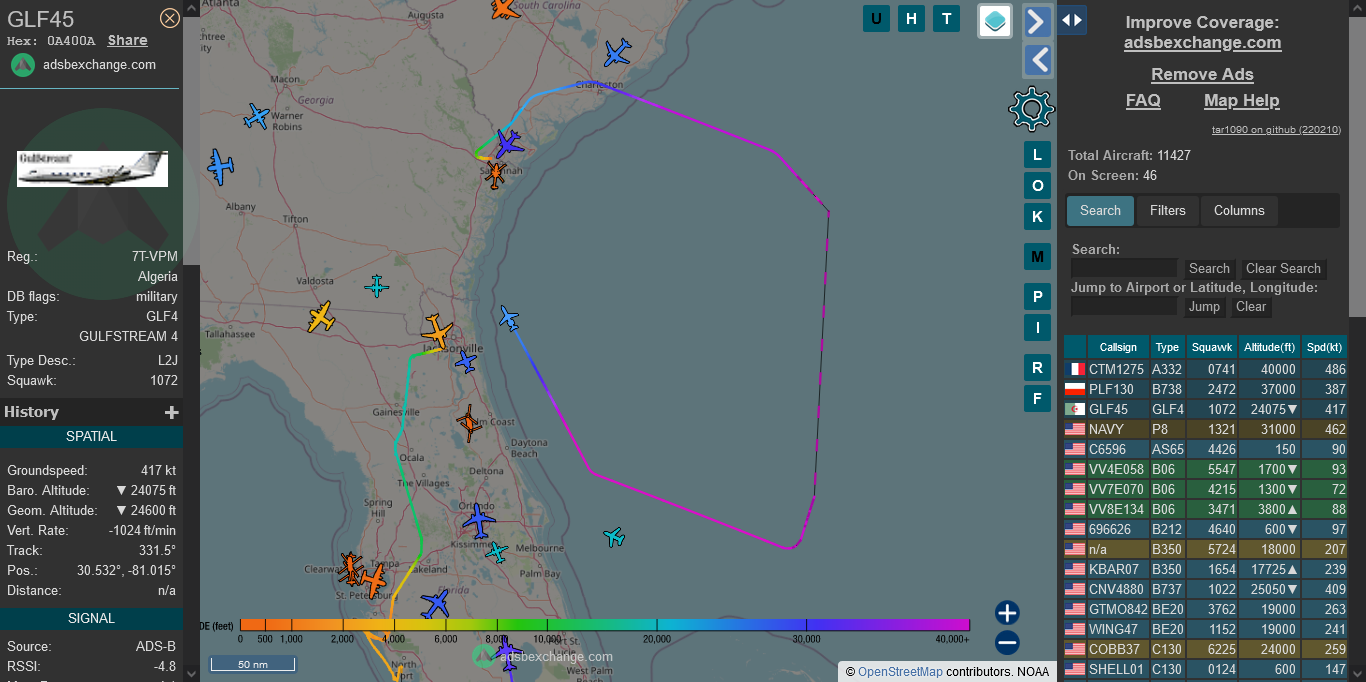
Task: Click the Gulfstream aircraft photo thumbnail
Action: point(92,169)
